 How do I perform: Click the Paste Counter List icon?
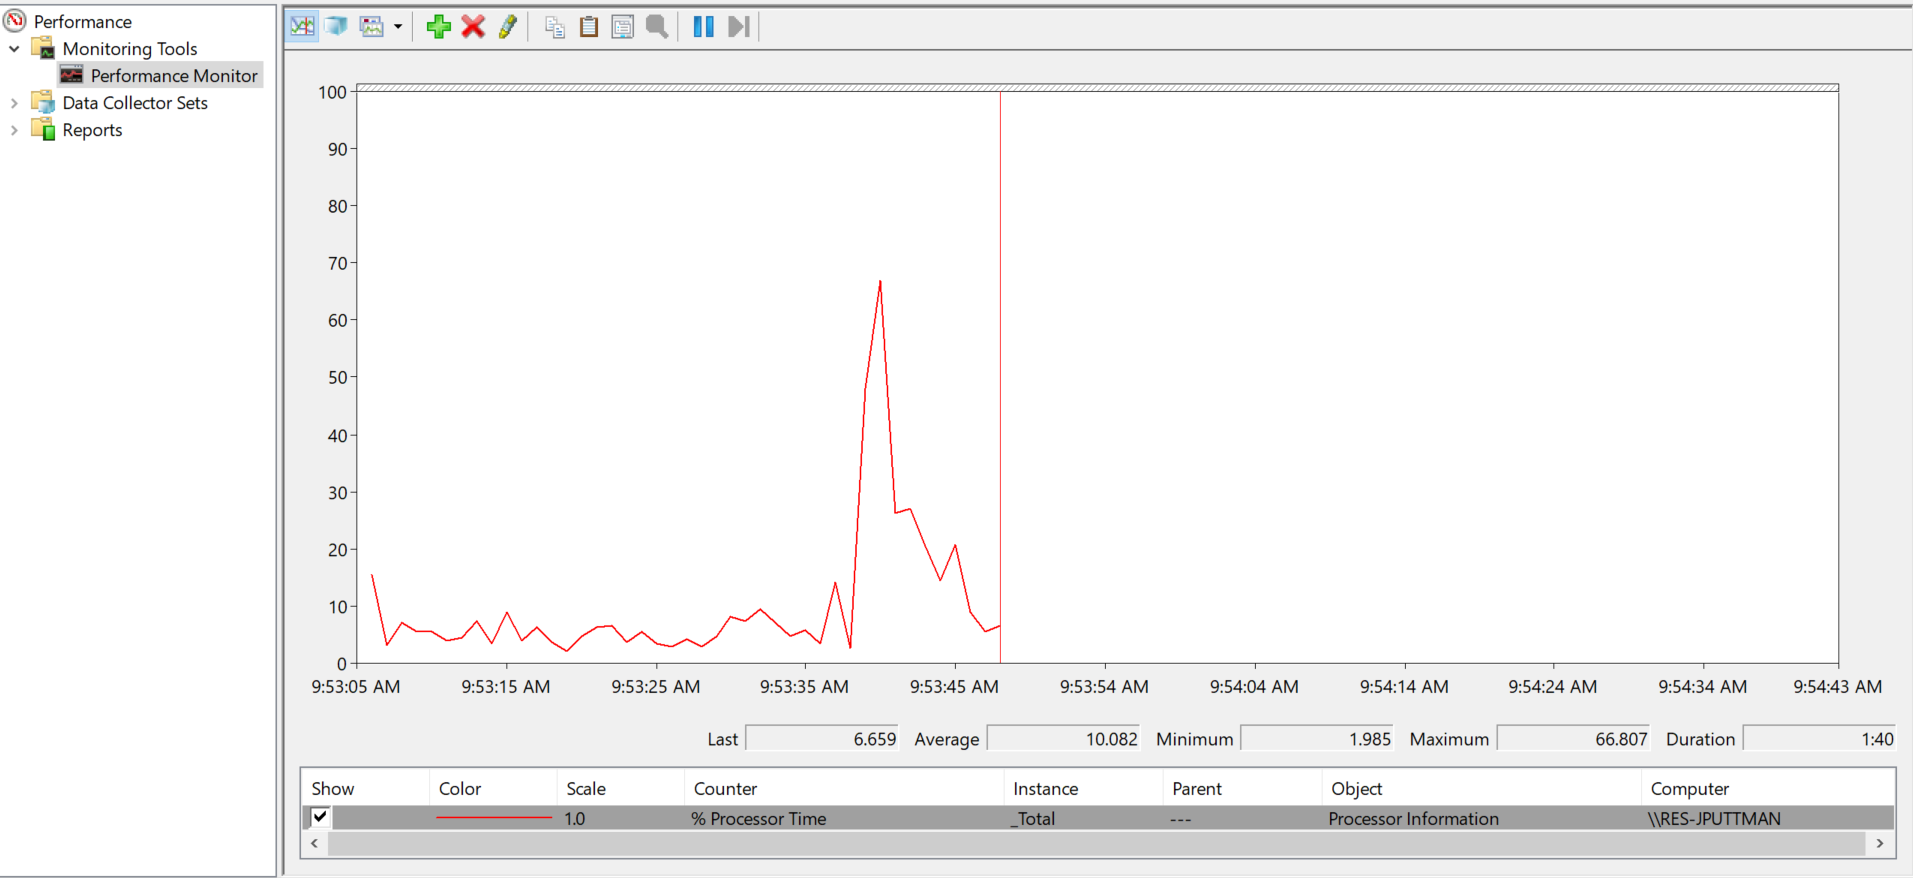coord(589,27)
